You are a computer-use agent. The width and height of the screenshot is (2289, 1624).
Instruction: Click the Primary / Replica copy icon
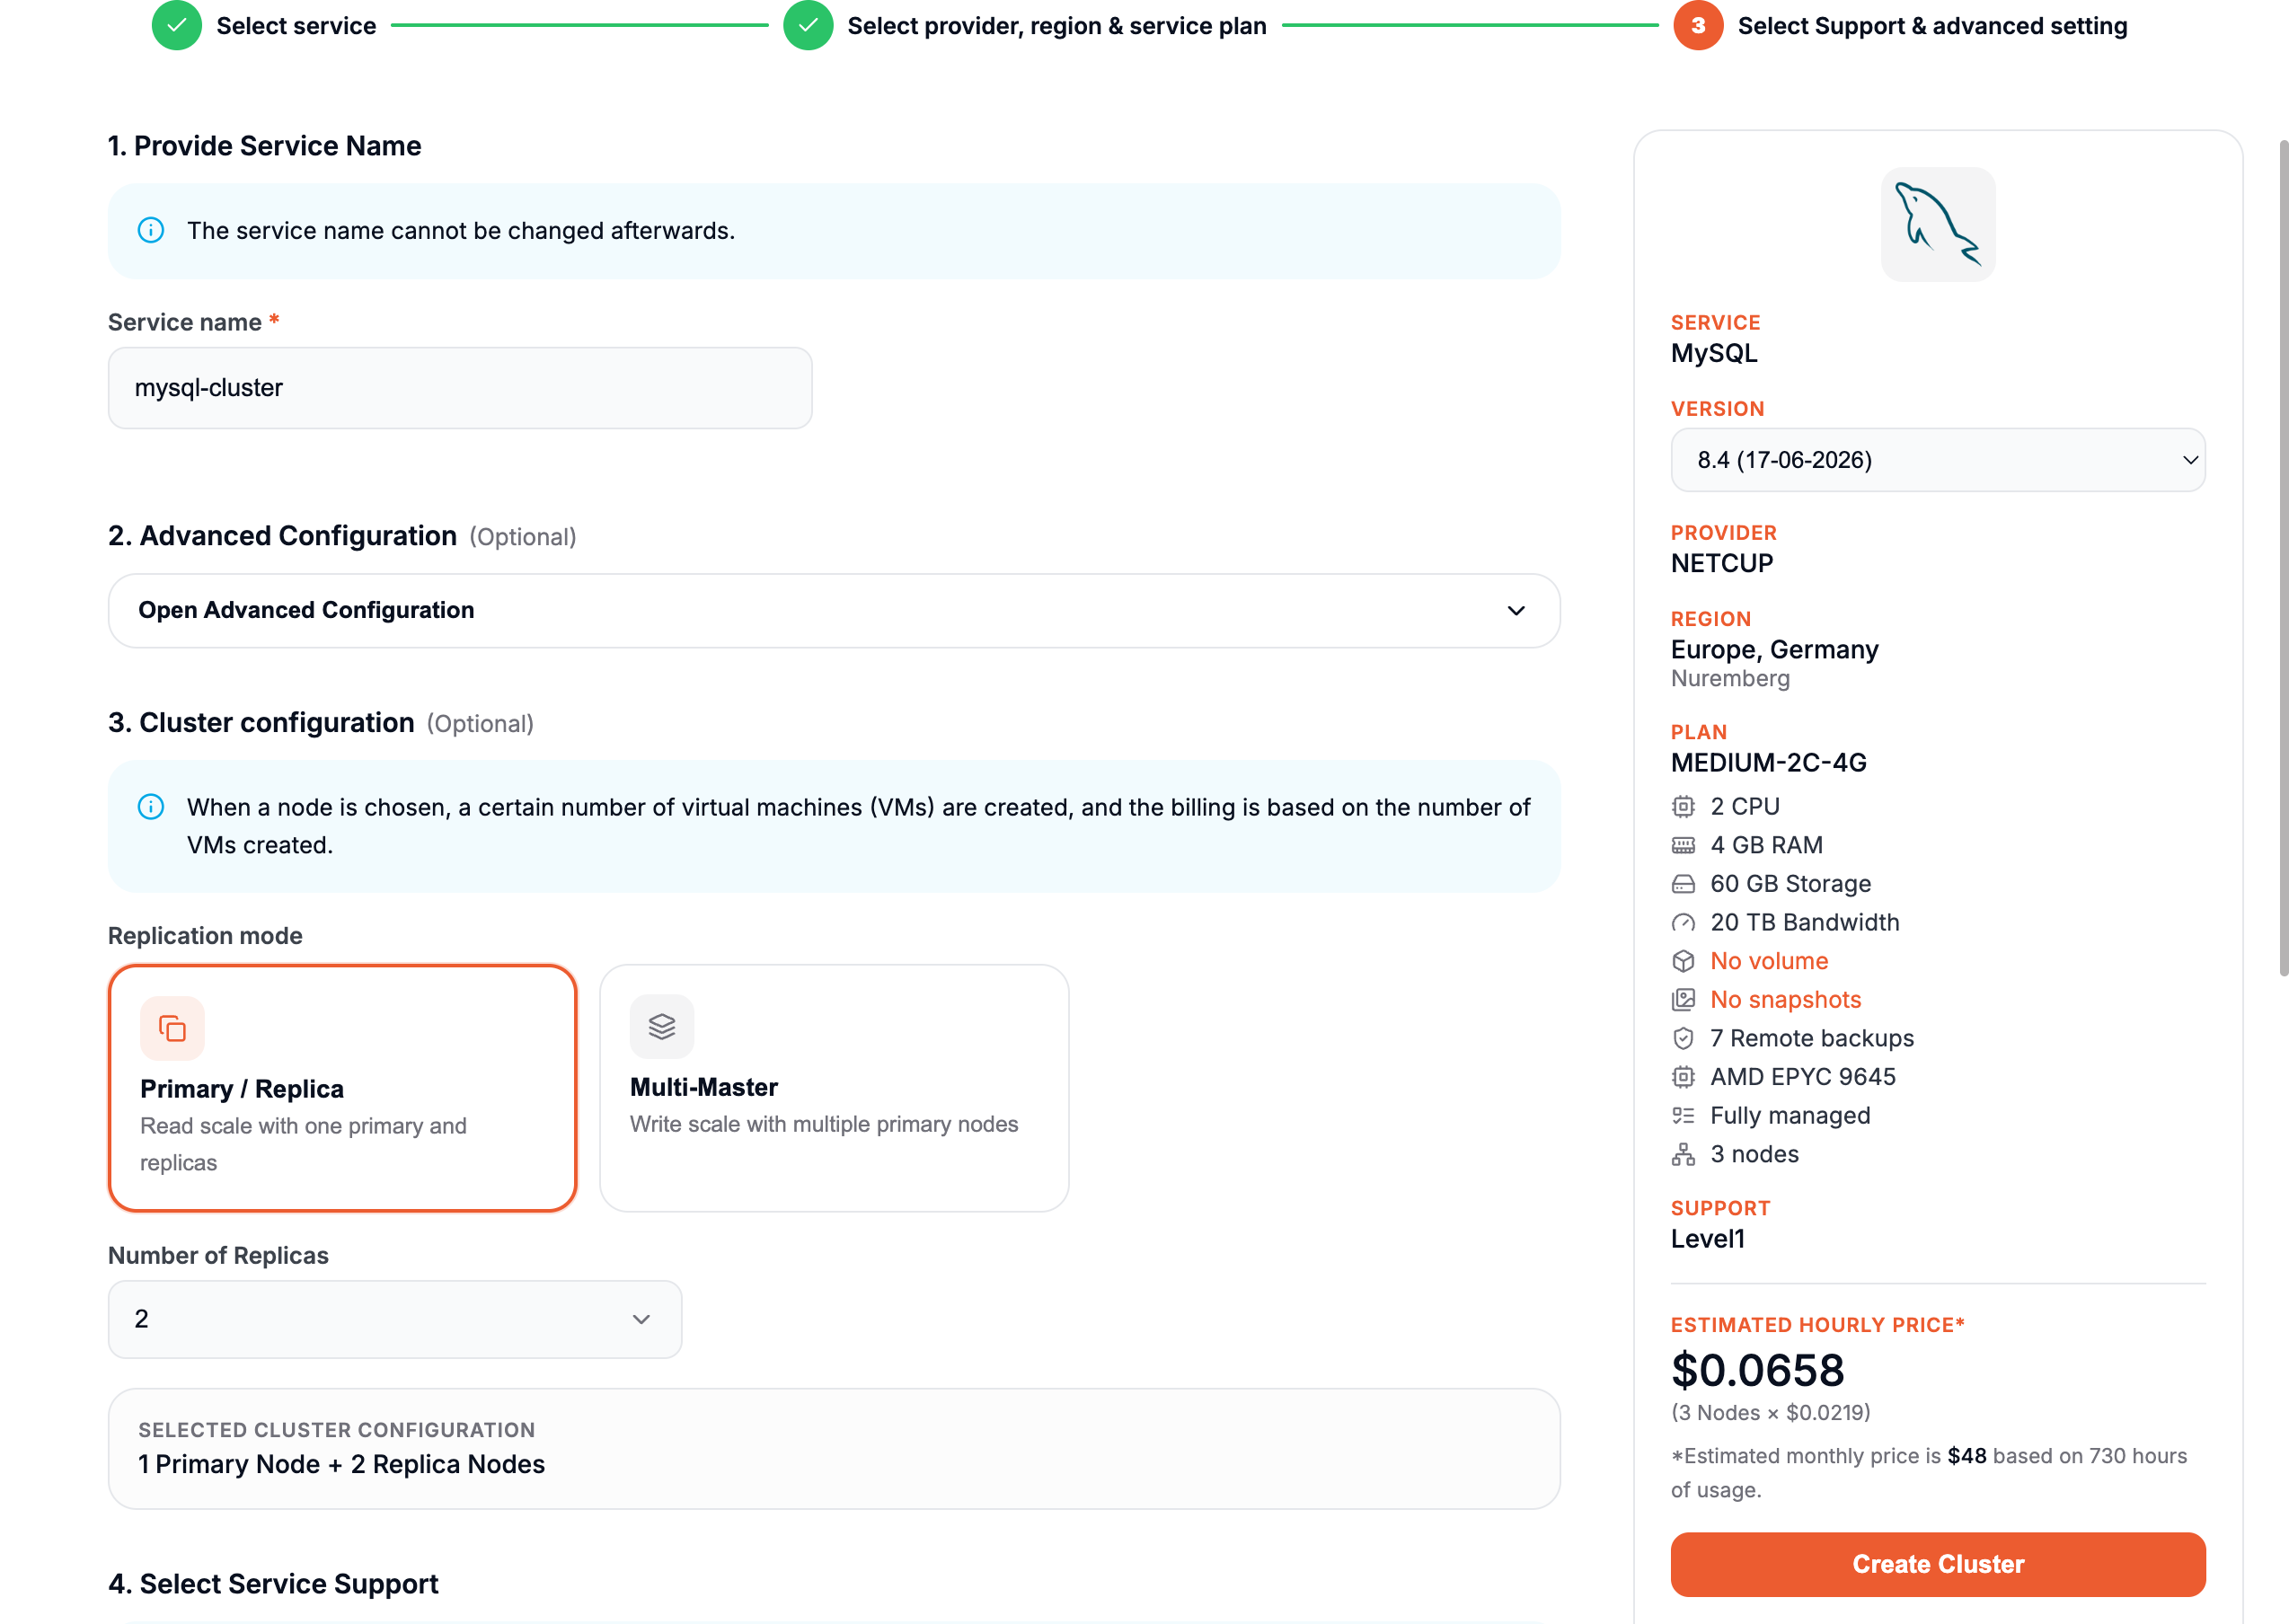[x=172, y=1027]
